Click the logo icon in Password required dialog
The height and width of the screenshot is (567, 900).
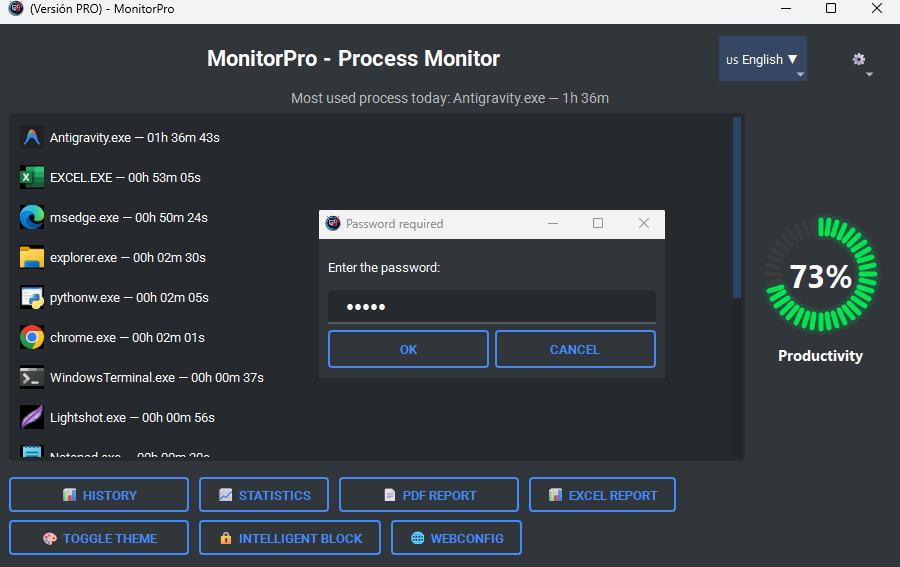[333, 223]
